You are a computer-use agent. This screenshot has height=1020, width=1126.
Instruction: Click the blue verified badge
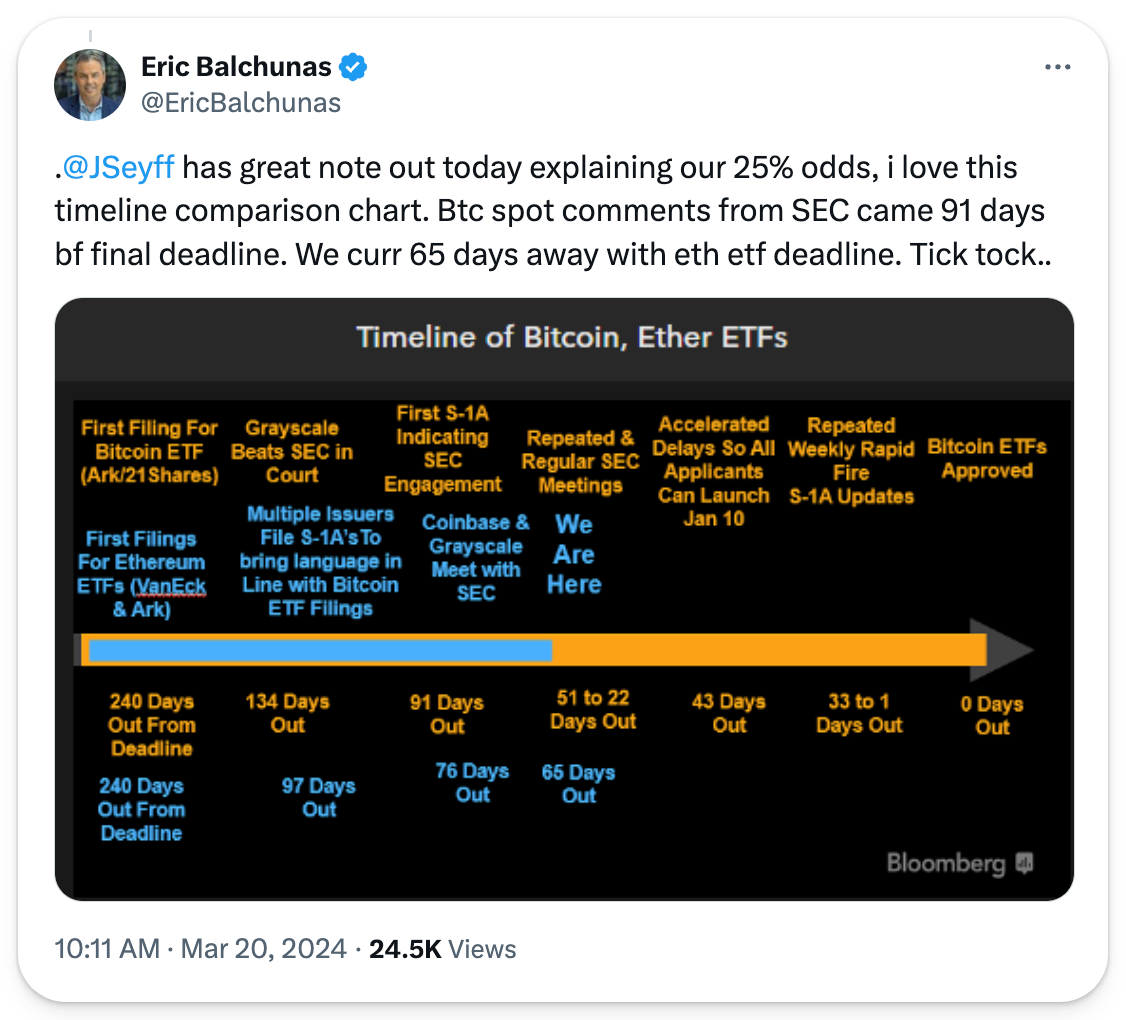[x=353, y=68]
